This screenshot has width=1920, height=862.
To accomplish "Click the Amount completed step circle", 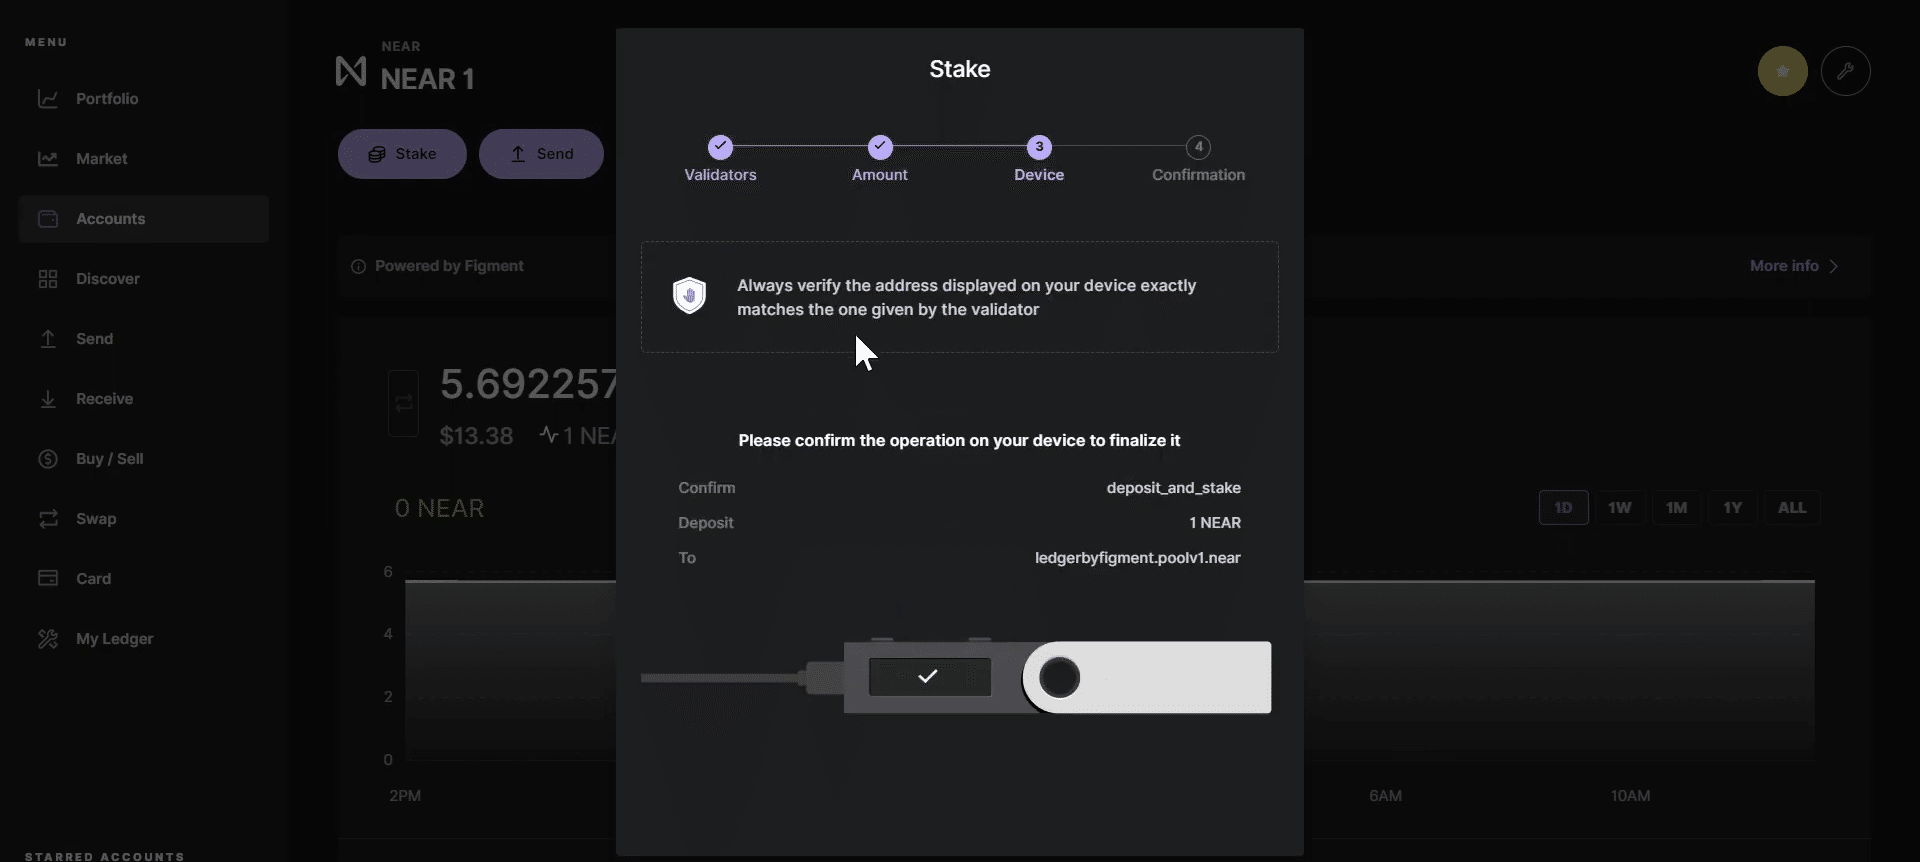I will 879,147.
